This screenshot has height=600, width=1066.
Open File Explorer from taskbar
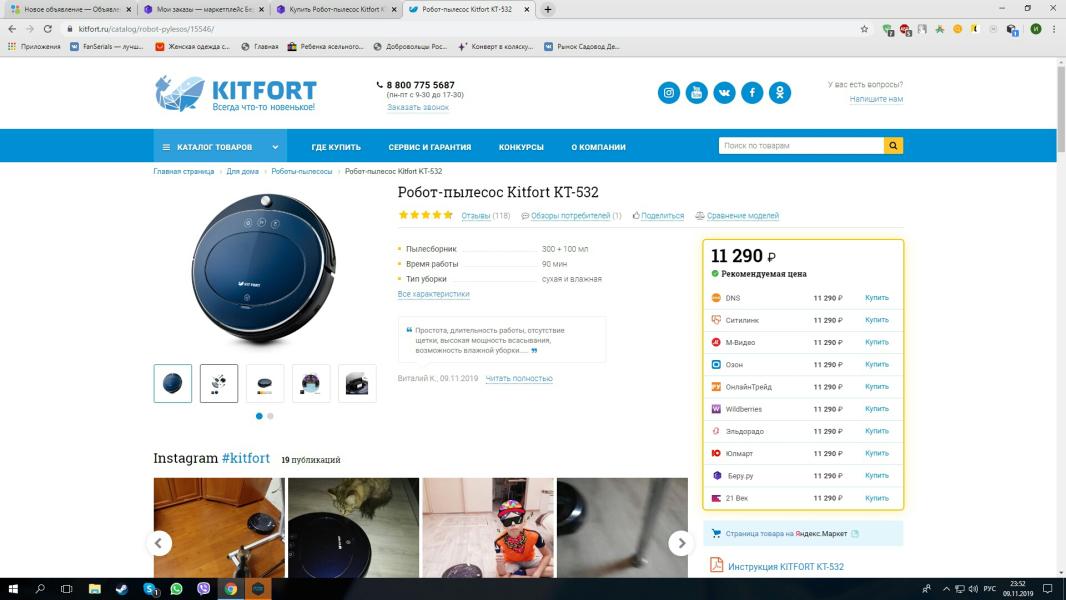(94, 589)
